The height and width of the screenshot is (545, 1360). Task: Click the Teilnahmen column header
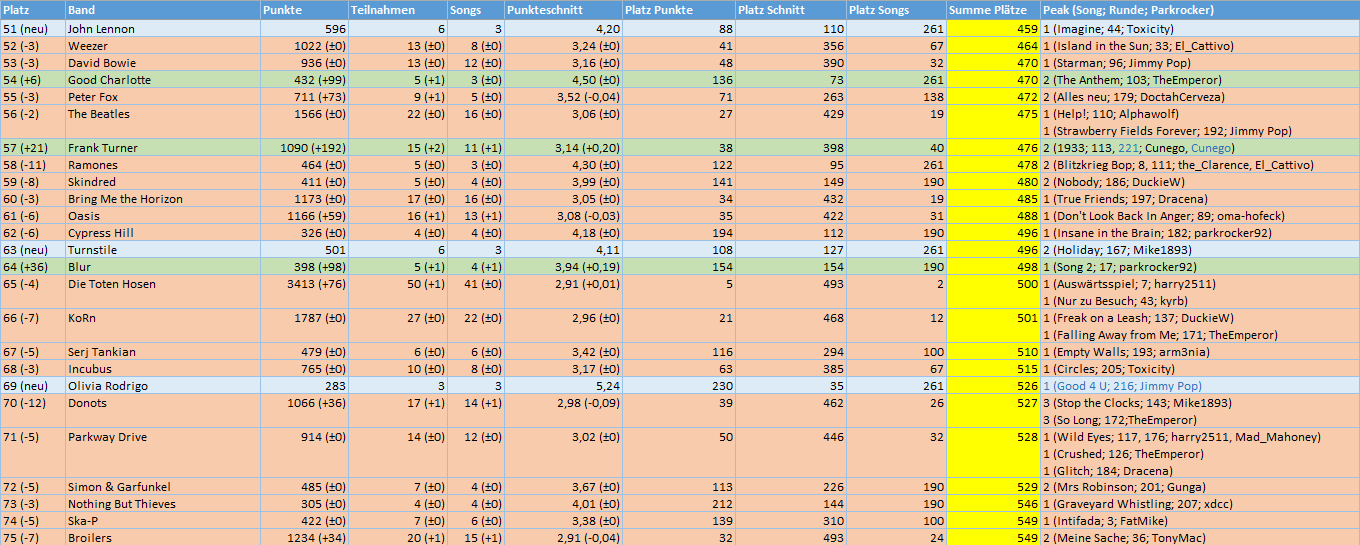[376, 10]
